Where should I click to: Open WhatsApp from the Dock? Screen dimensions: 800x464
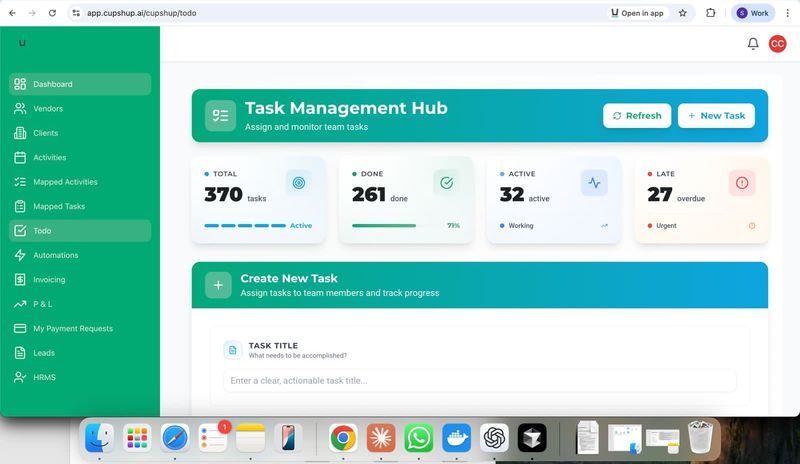[x=419, y=438]
